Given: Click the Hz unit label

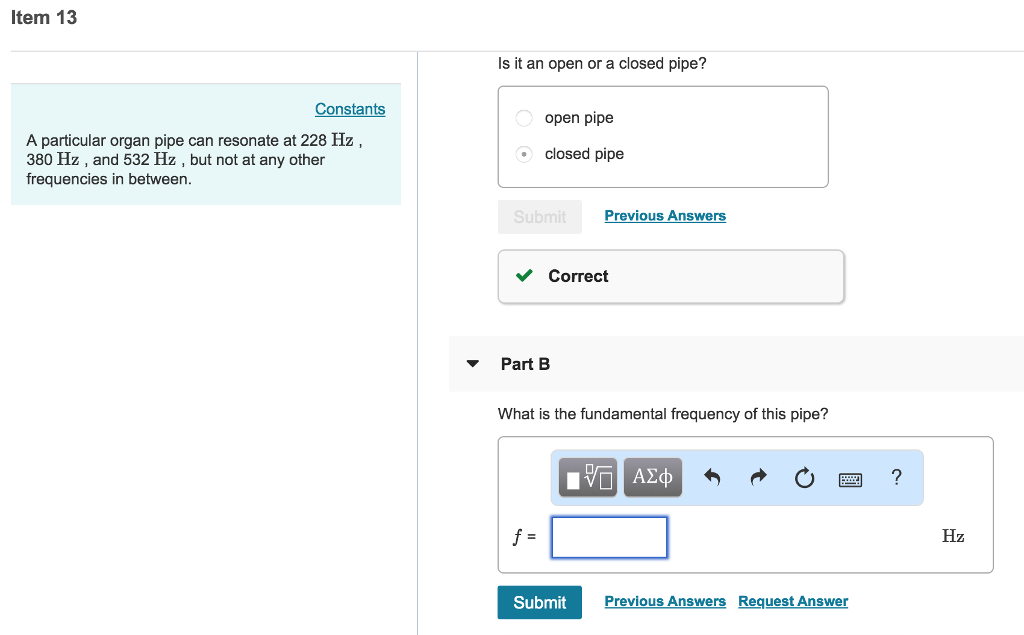Looking at the screenshot, I should coord(953,536).
